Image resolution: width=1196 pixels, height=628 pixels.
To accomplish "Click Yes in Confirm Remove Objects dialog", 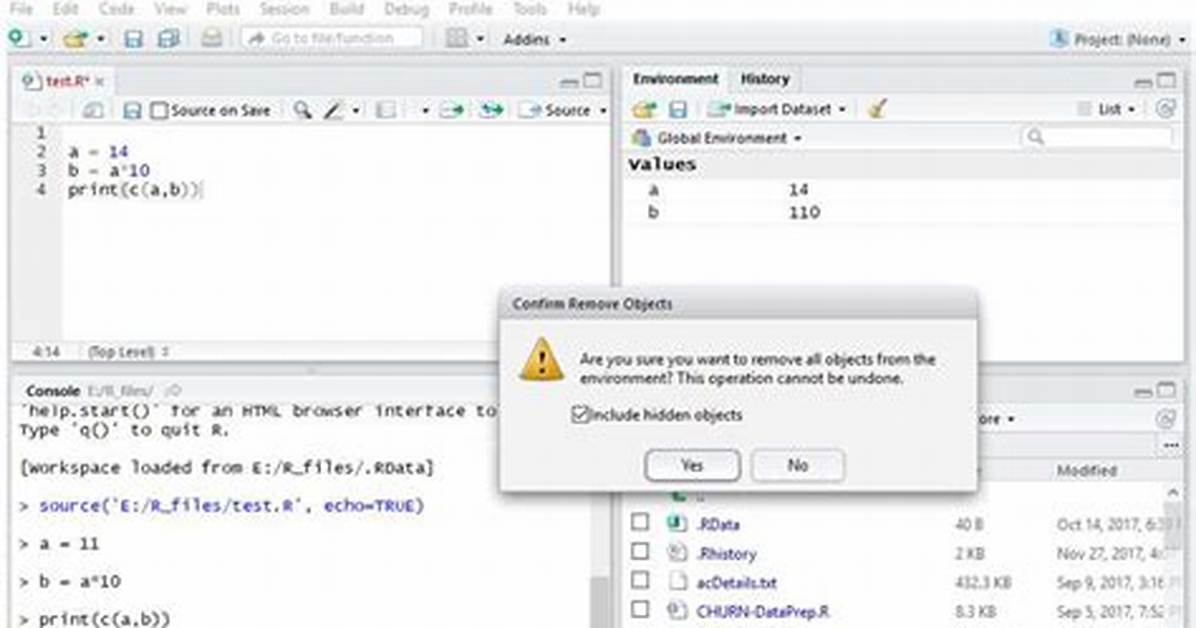I will click(692, 465).
